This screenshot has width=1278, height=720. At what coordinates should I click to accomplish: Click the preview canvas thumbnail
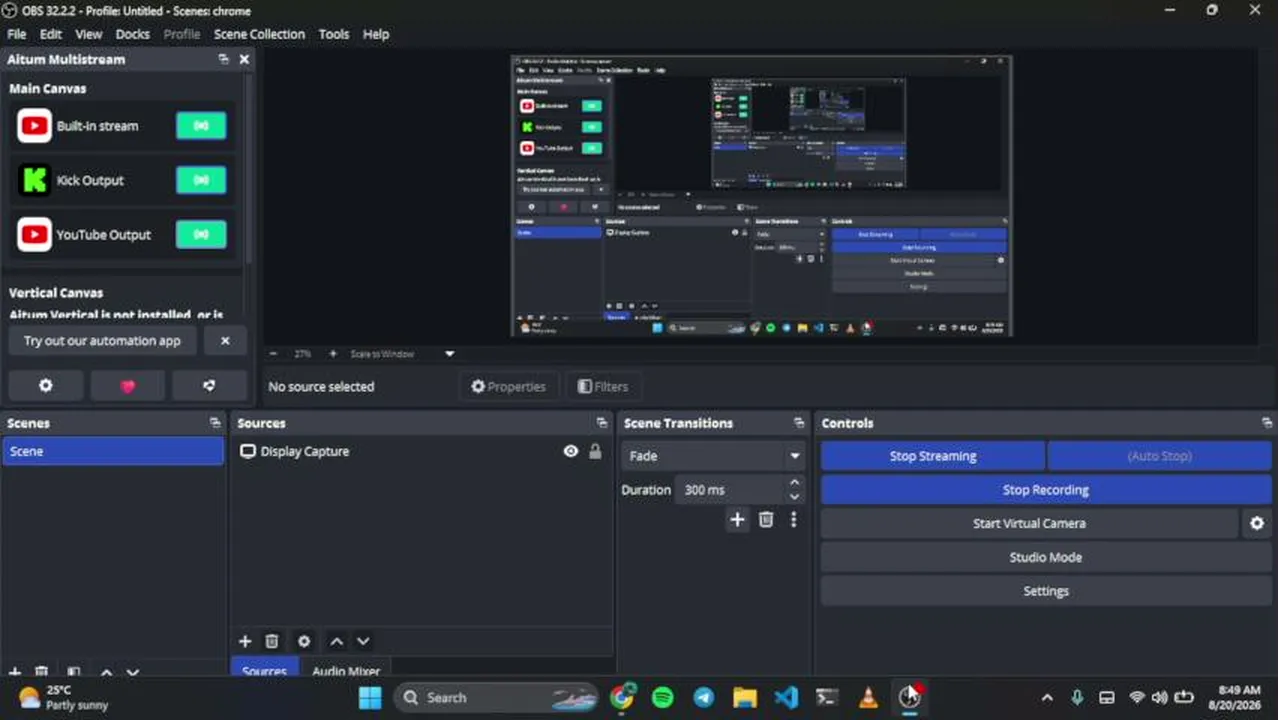[761, 196]
